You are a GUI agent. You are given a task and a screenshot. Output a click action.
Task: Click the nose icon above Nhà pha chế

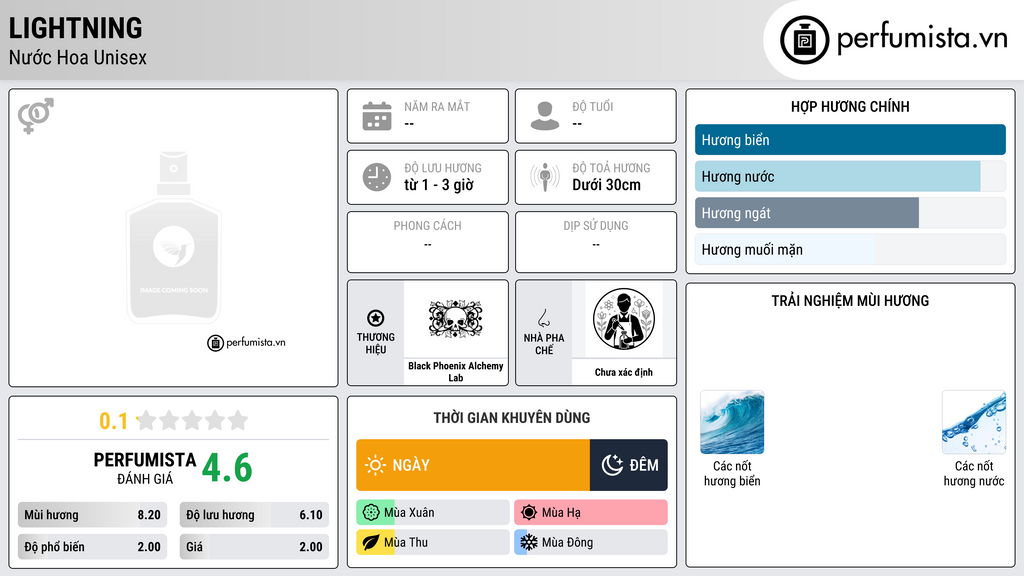pyautogui.click(x=543, y=318)
